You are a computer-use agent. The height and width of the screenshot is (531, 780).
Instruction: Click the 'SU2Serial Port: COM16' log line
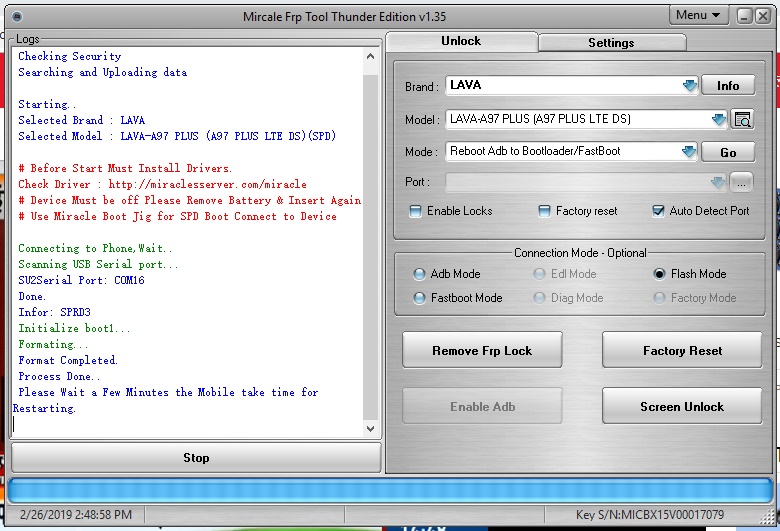[81, 280]
